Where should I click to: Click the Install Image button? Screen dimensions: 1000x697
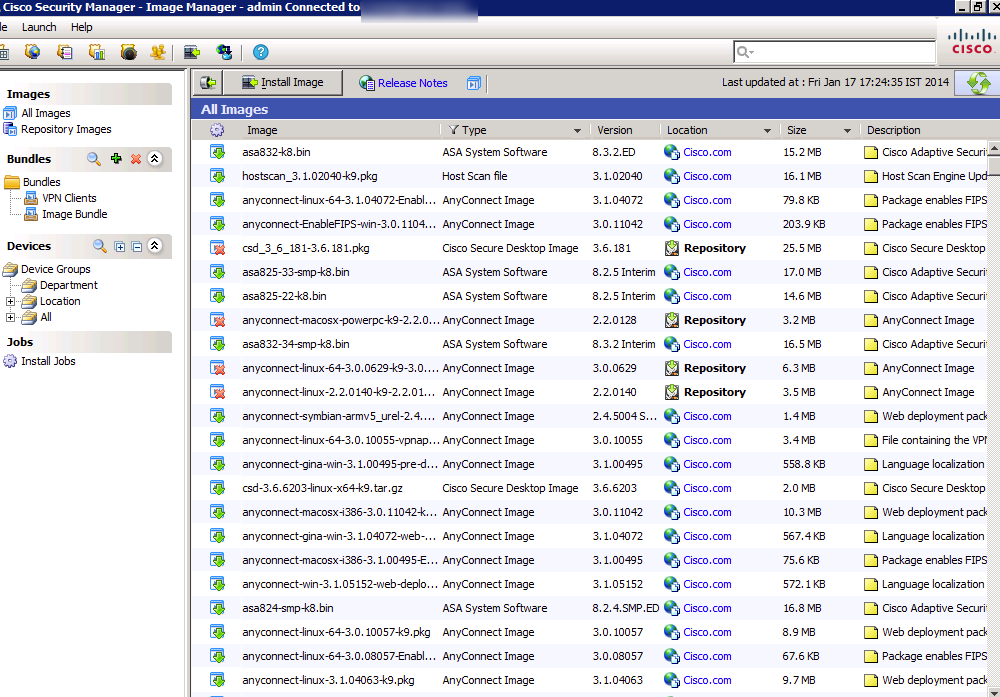click(282, 83)
